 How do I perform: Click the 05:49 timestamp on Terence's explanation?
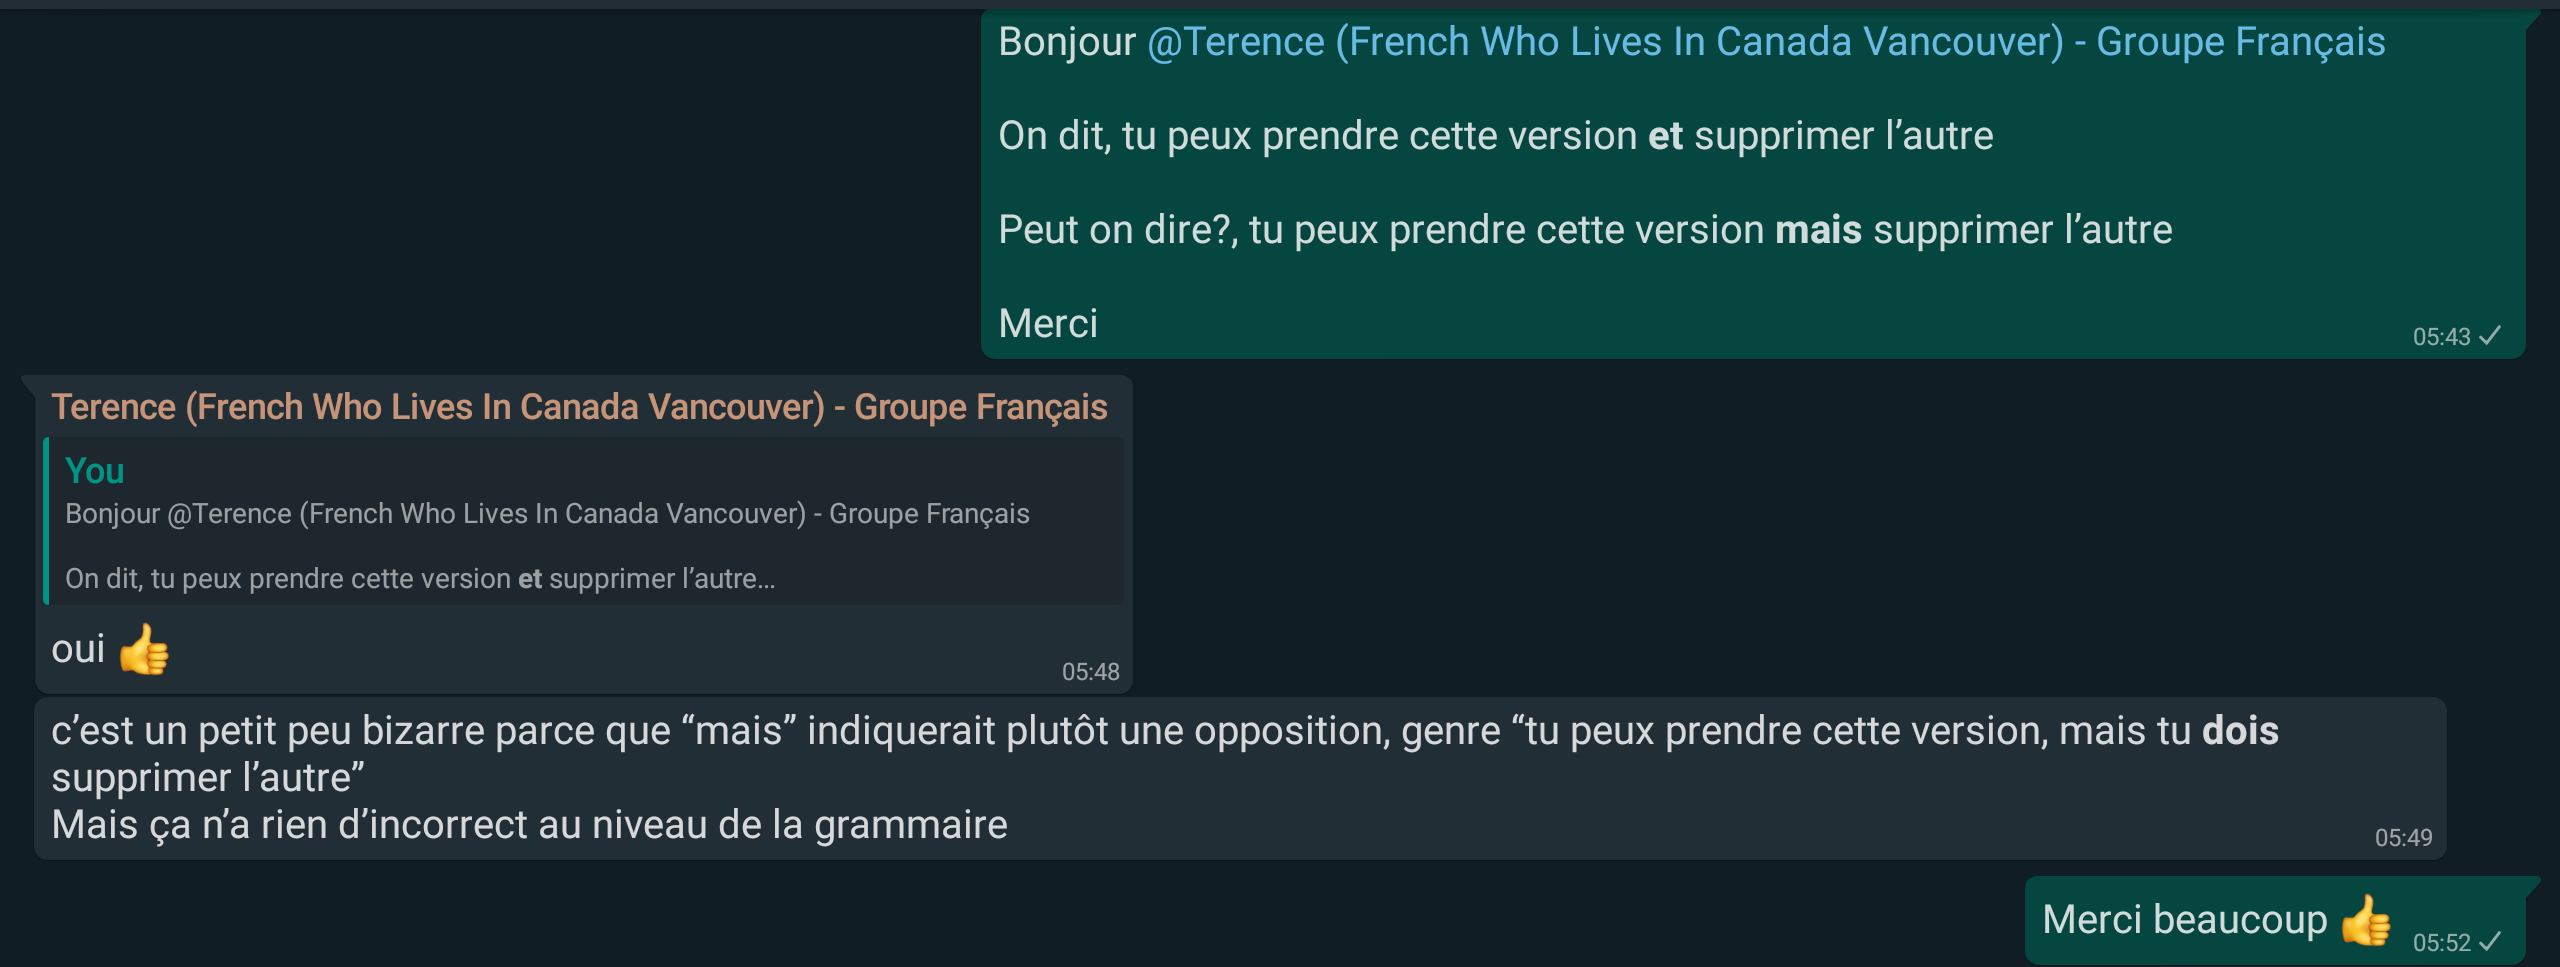2403,838
